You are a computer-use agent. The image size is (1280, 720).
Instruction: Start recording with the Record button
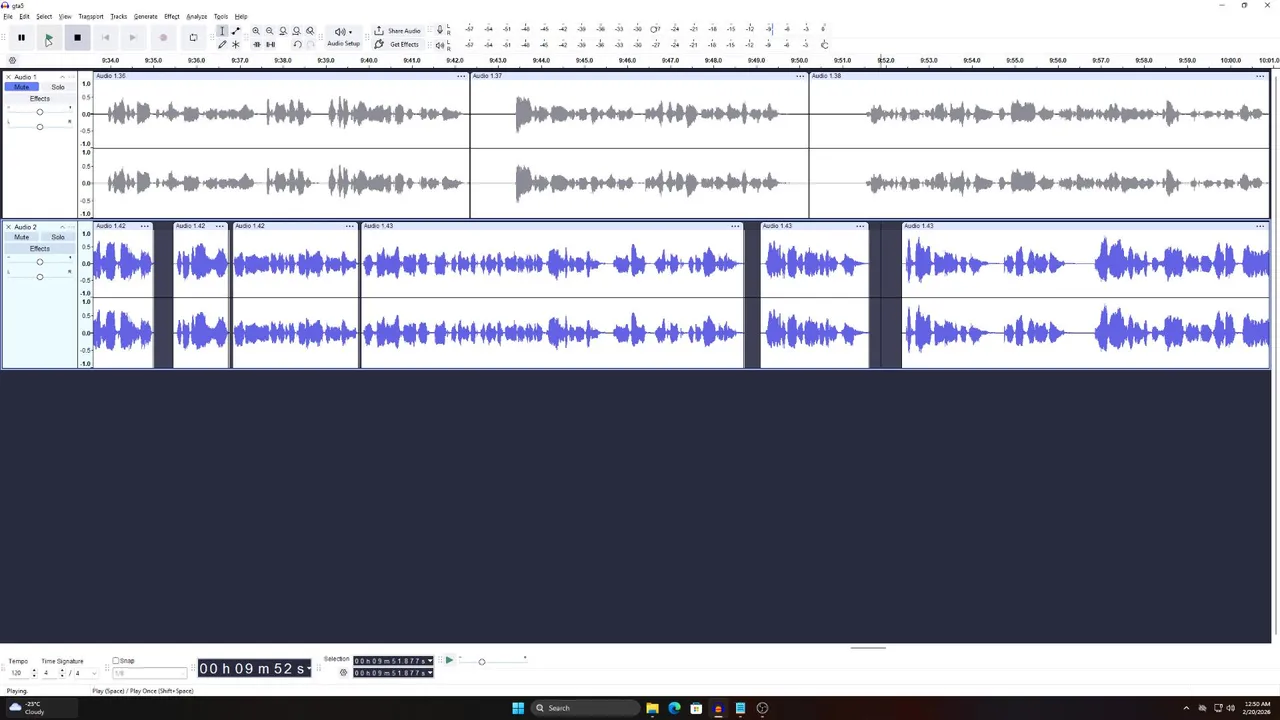[x=163, y=38]
